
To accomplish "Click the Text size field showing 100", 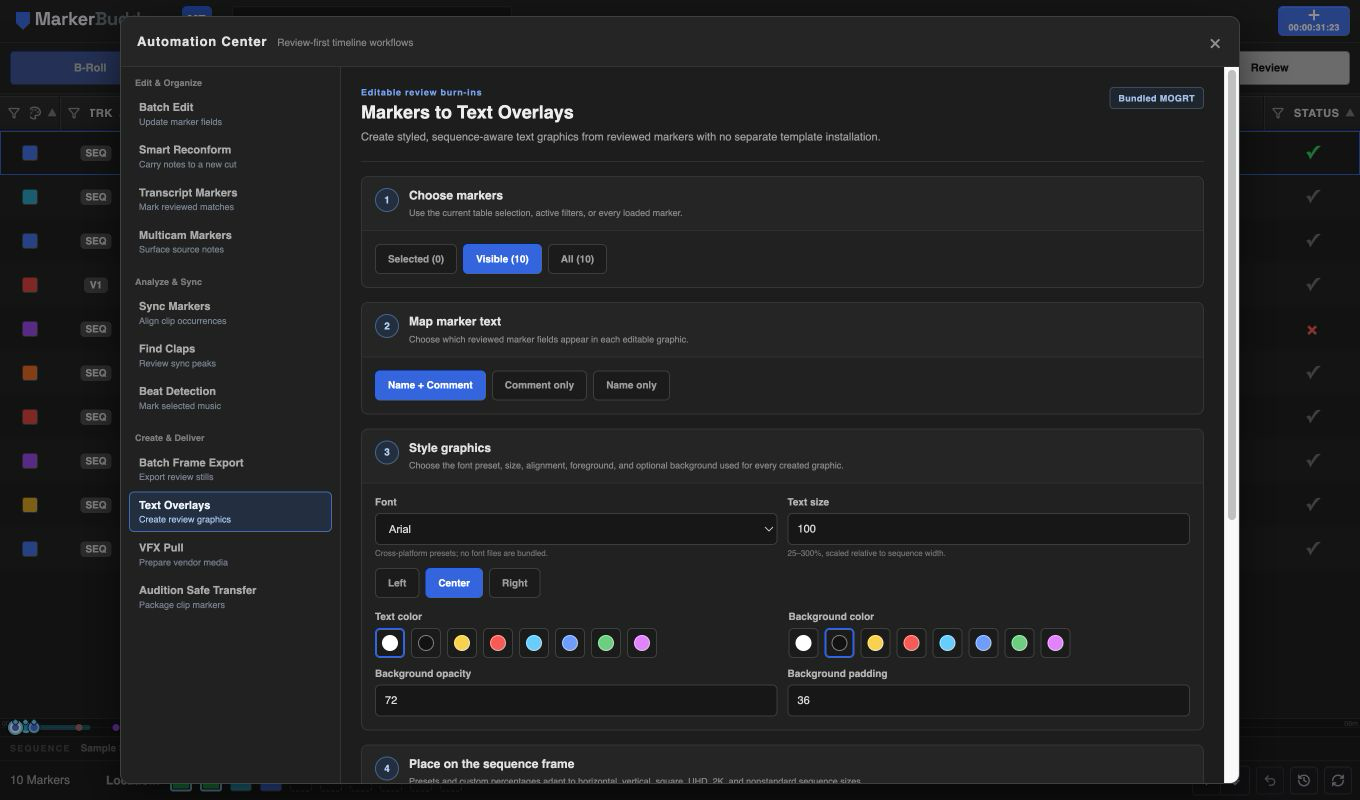I will (x=988, y=529).
